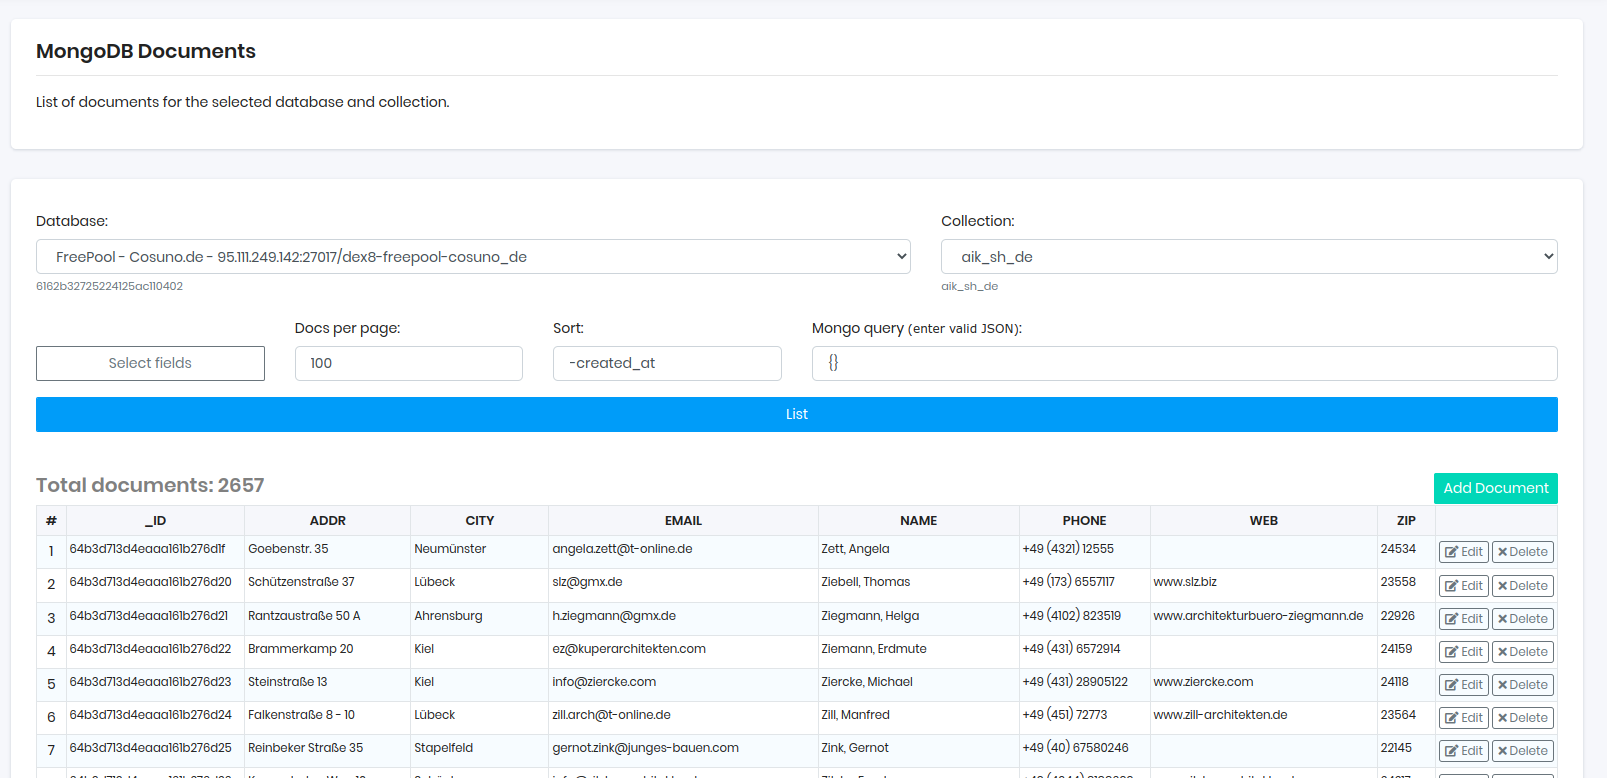Image resolution: width=1607 pixels, height=778 pixels.
Task: Delete row 2 Ziebell, Thomas
Action: pyautogui.click(x=1523, y=586)
